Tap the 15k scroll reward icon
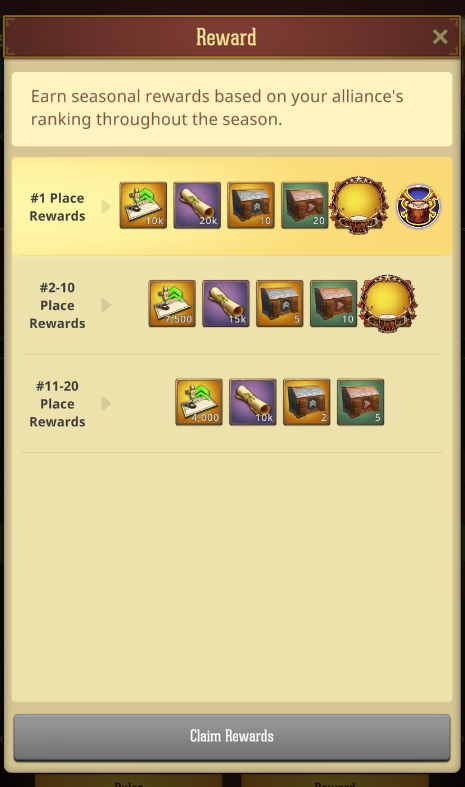Image resolution: width=465 pixels, height=787 pixels. click(x=226, y=304)
